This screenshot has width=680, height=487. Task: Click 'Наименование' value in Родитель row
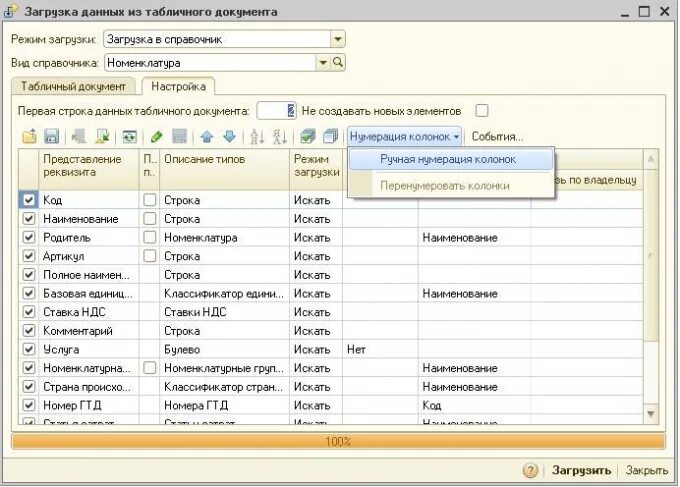pos(475,237)
